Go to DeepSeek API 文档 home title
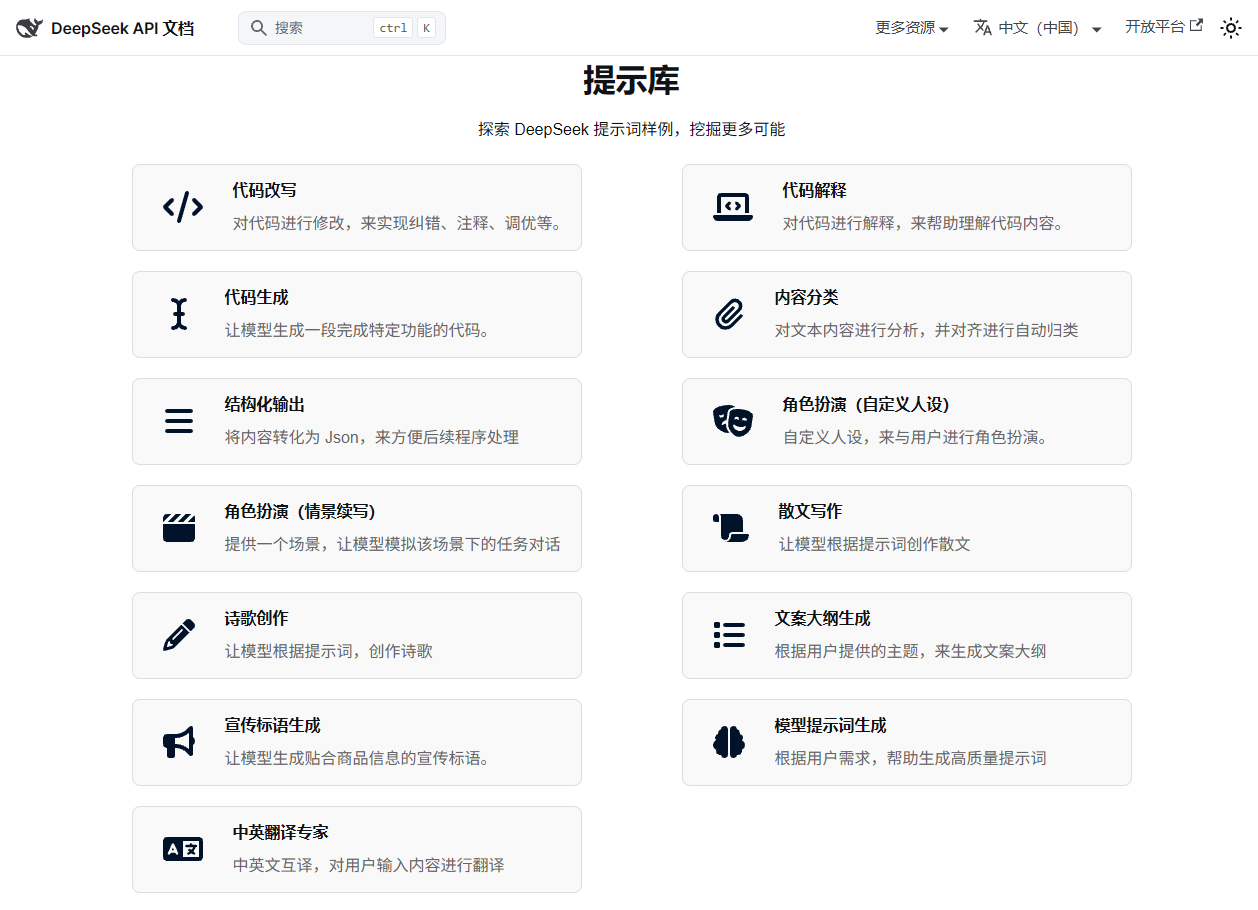The width and height of the screenshot is (1258, 910). [122, 28]
